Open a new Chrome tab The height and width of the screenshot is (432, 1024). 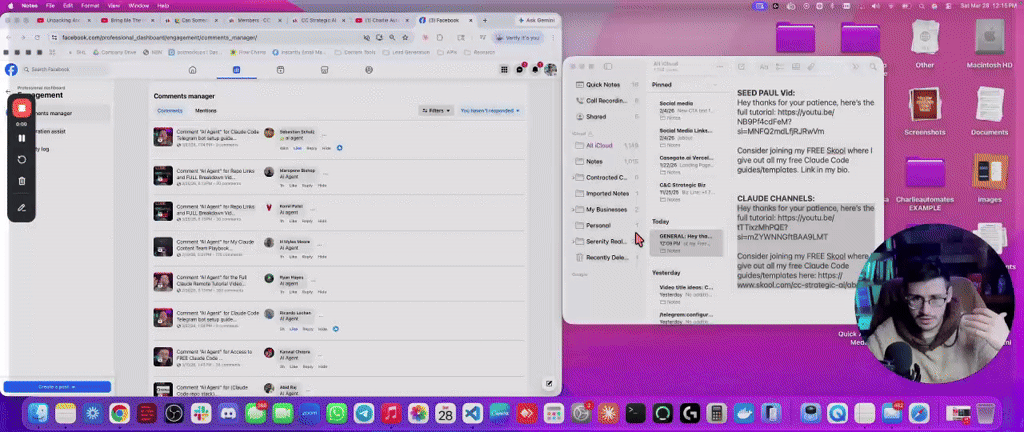484,20
